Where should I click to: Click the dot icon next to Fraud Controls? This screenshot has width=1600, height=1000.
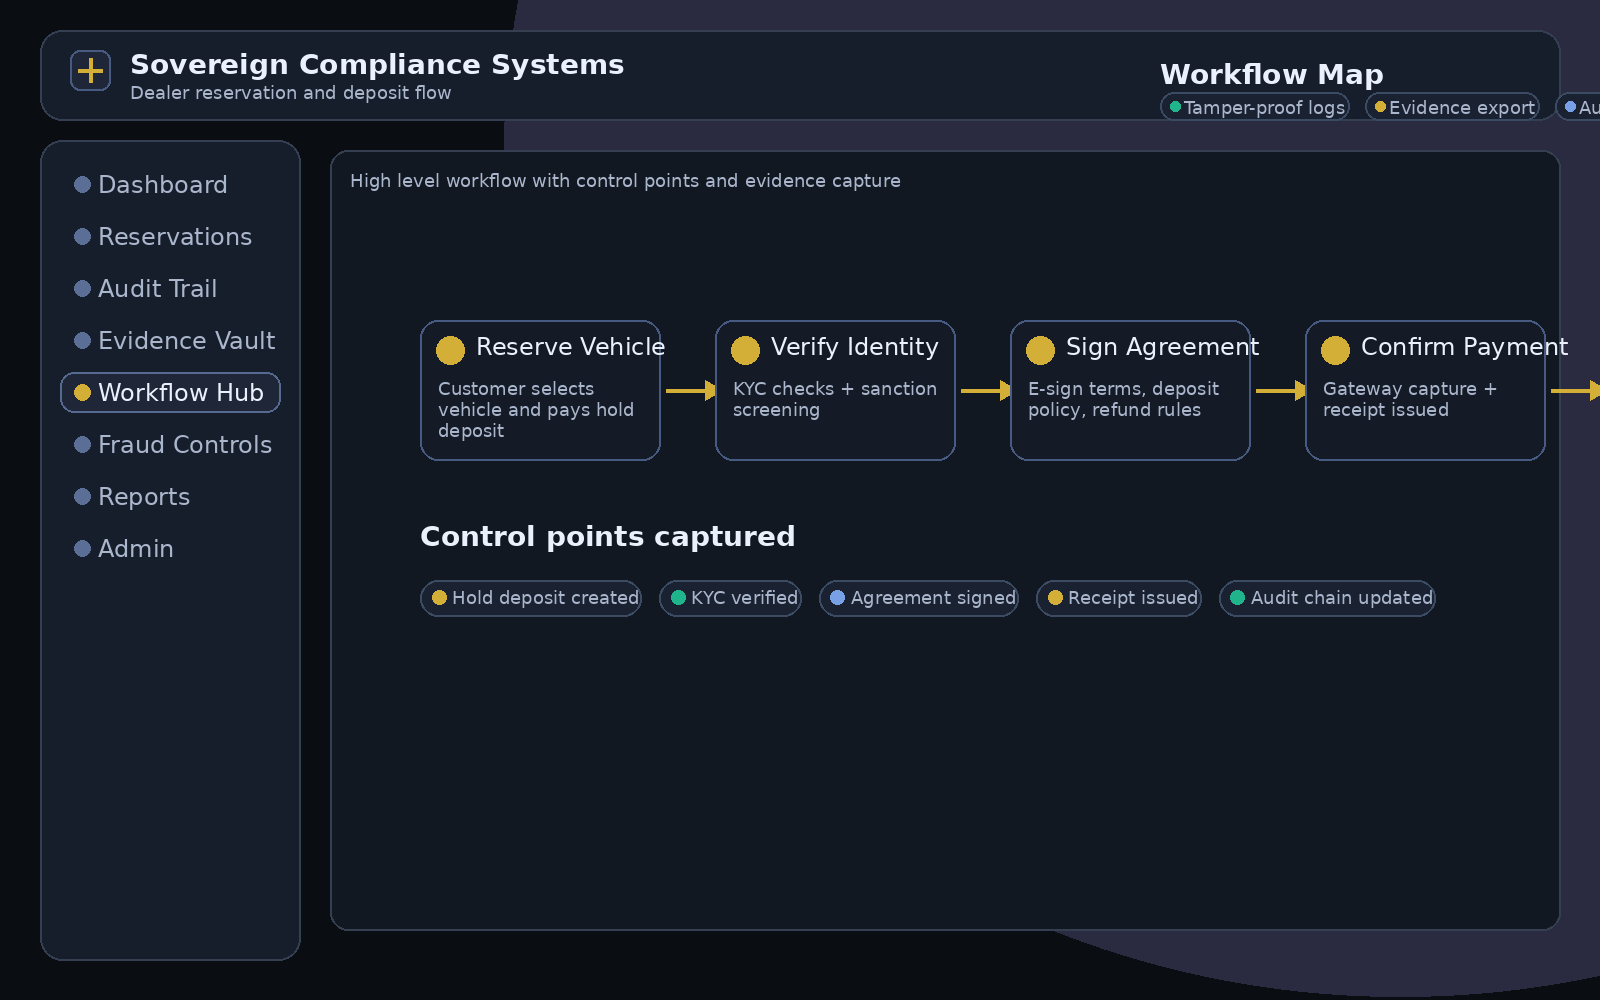81,444
